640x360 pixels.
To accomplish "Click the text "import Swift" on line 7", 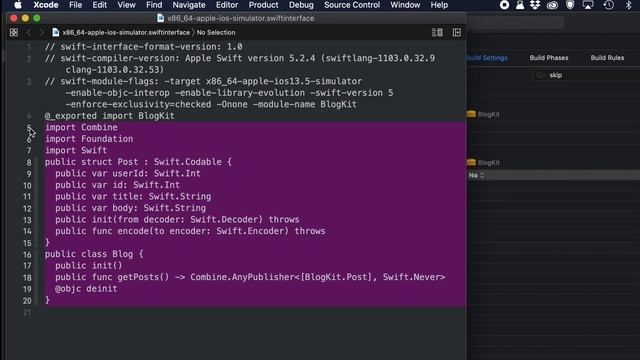I will (x=76, y=150).
